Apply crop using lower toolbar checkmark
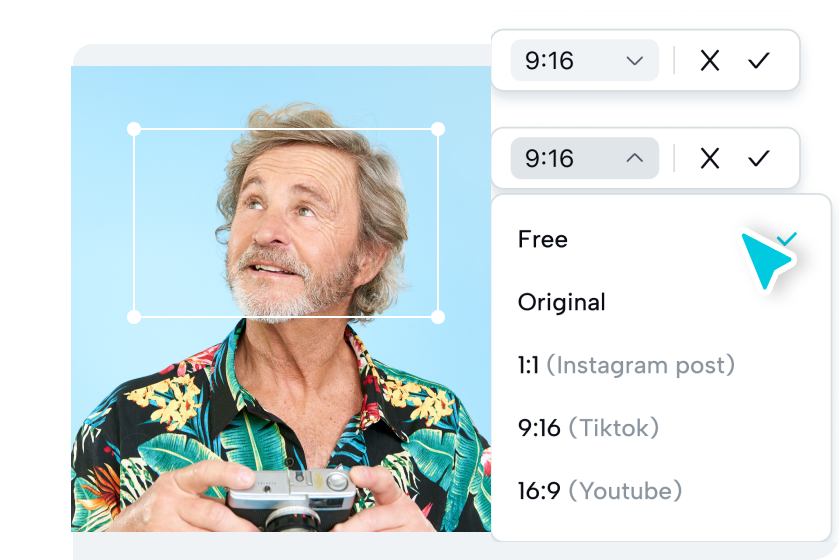840x560 pixels. tap(759, 158)
